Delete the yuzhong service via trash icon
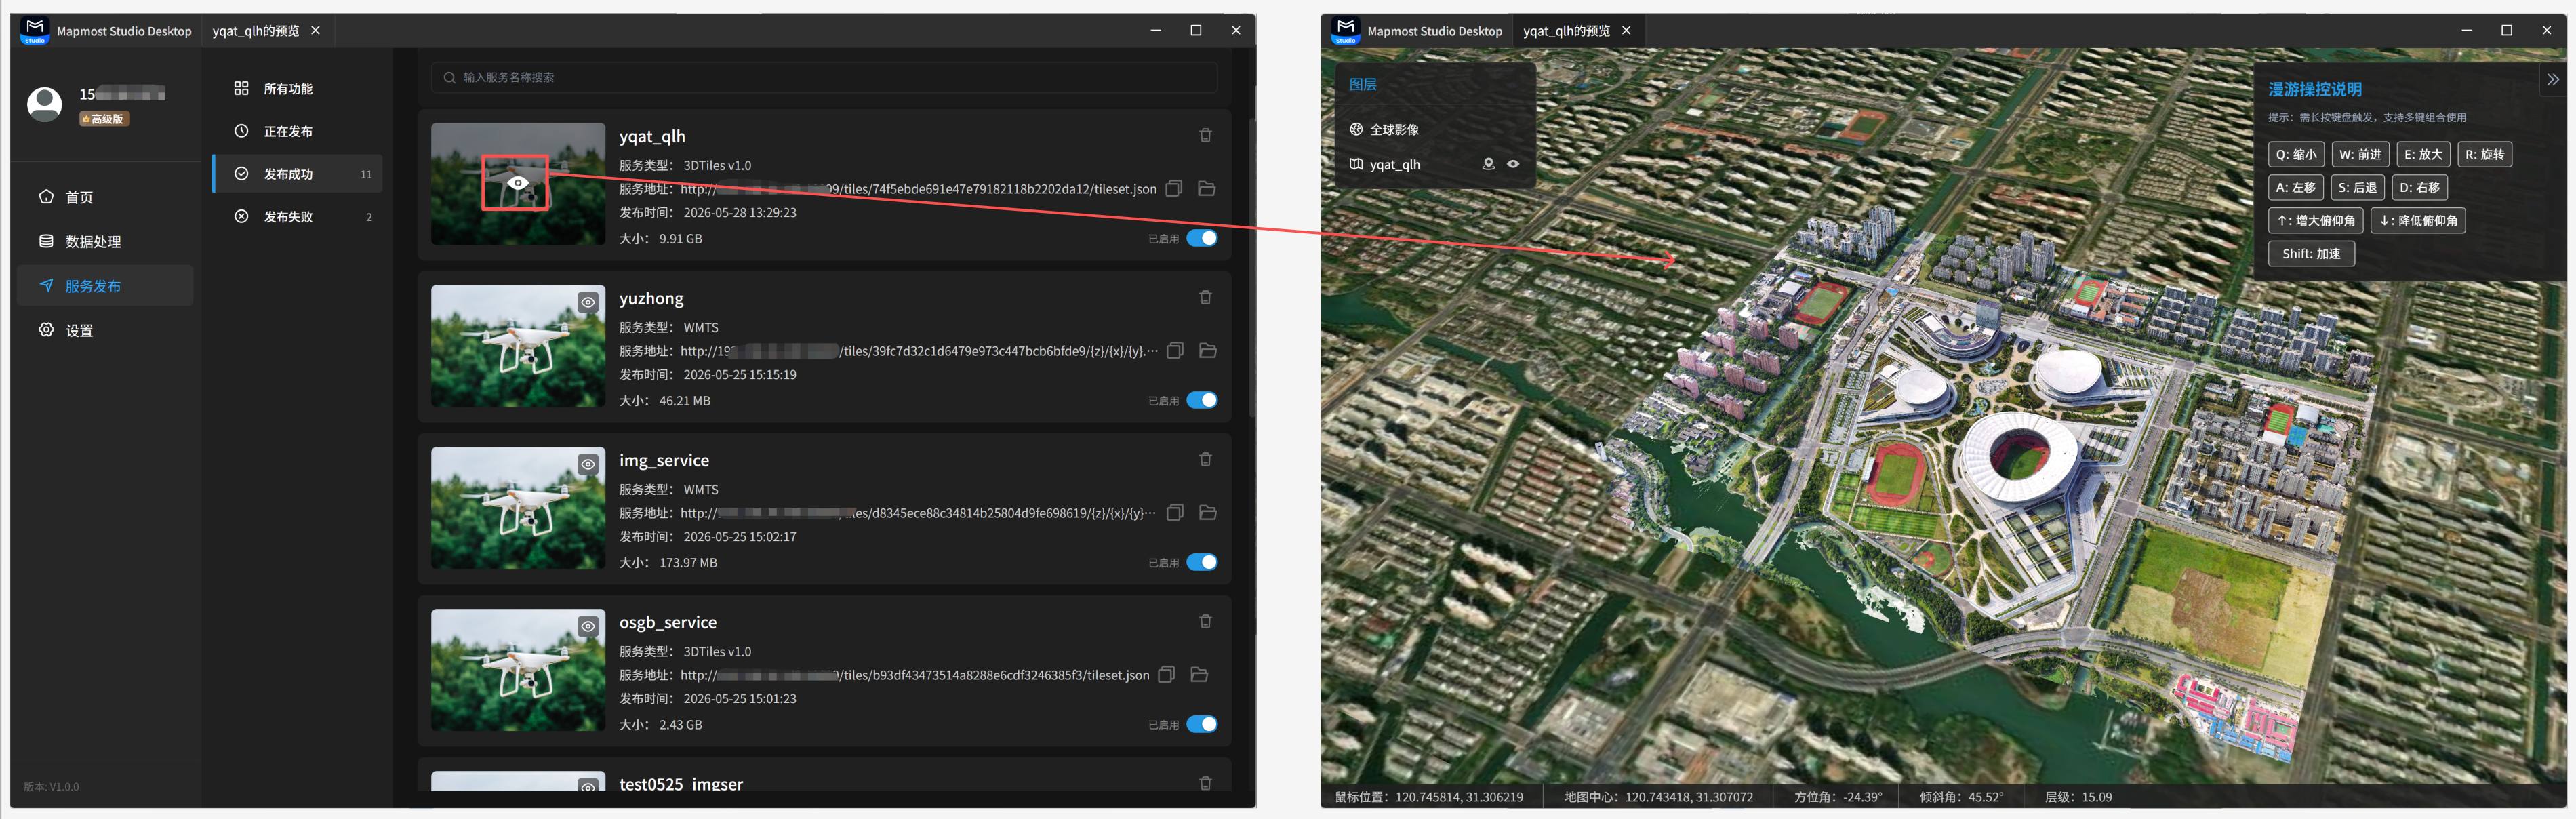 (x=1205, y=297)
